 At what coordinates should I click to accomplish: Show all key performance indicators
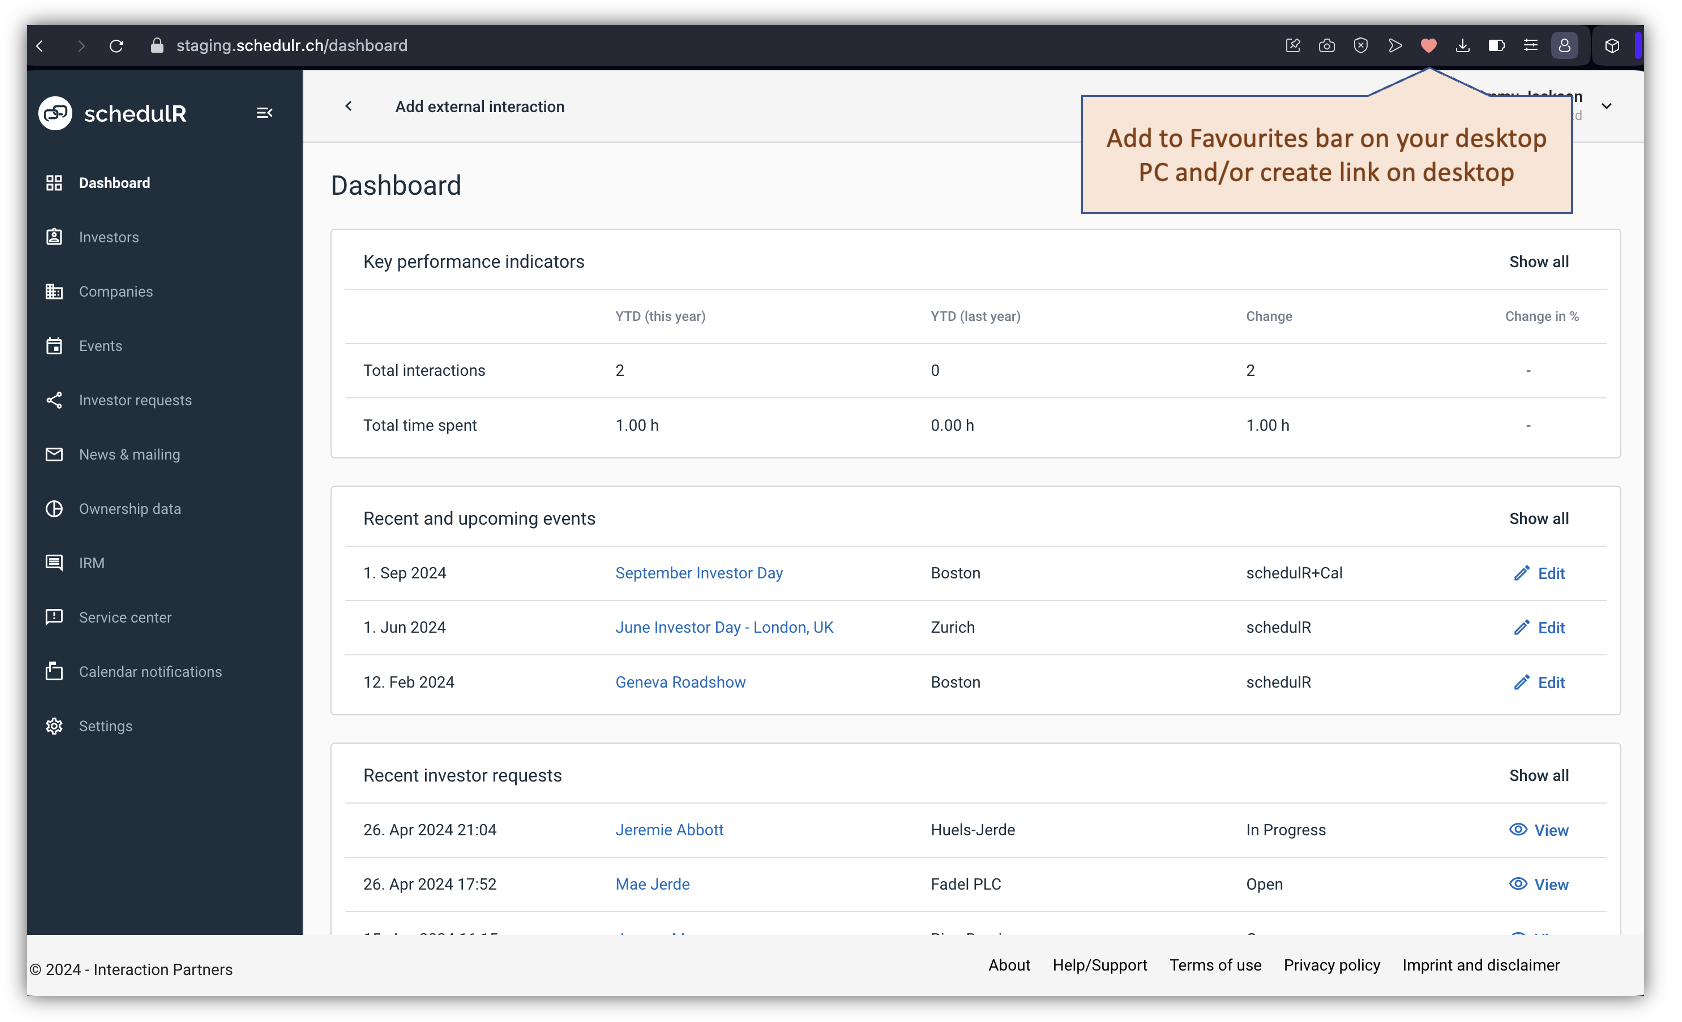pyautogui.click(x=1538, y=261)
